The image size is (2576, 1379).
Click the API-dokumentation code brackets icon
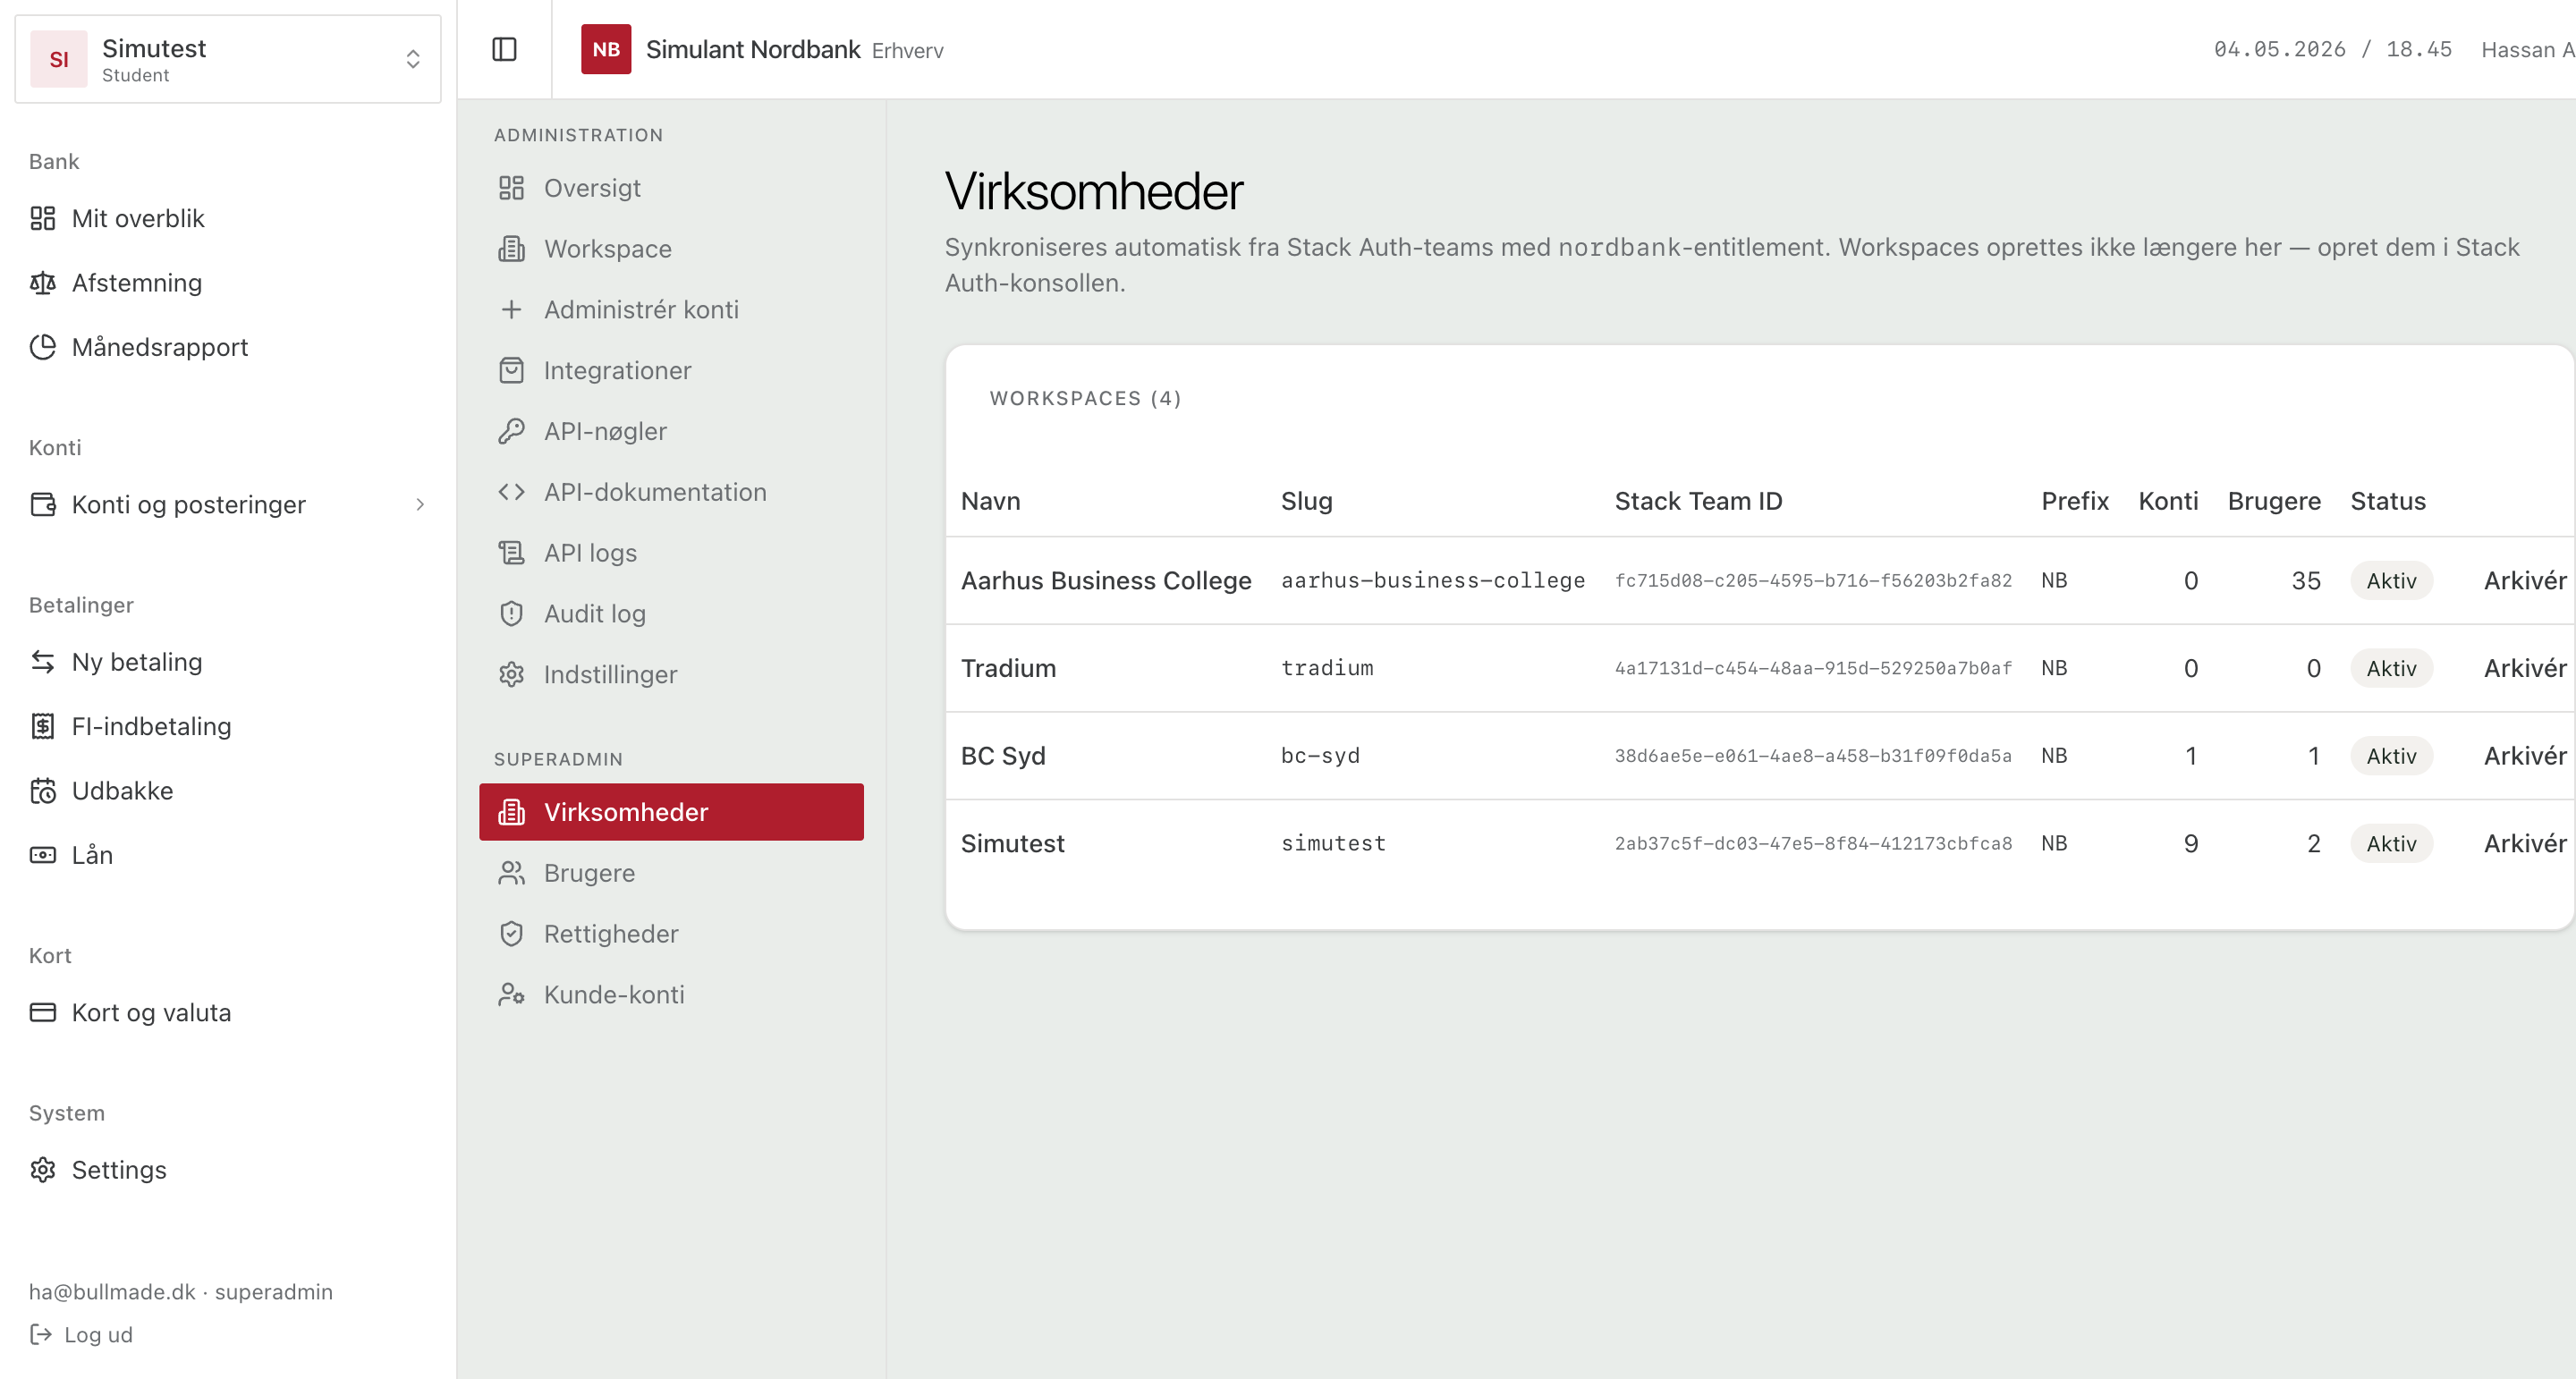point(511,492)
